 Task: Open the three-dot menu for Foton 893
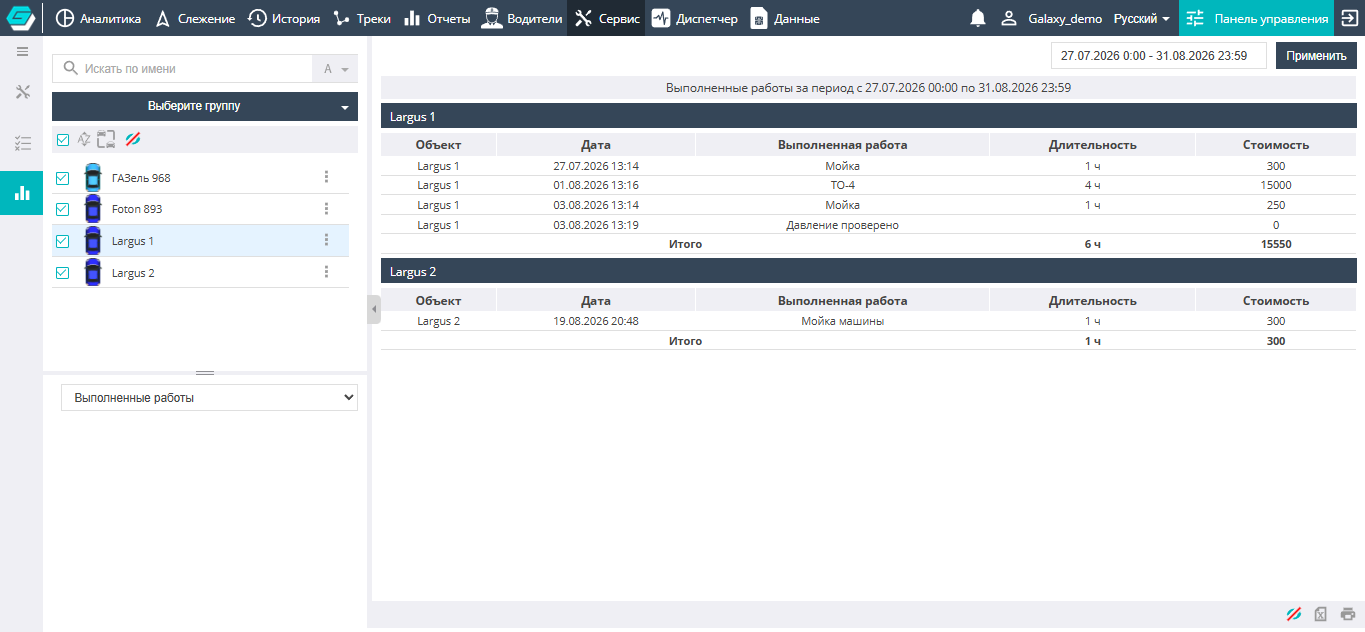tap(326, 209)
